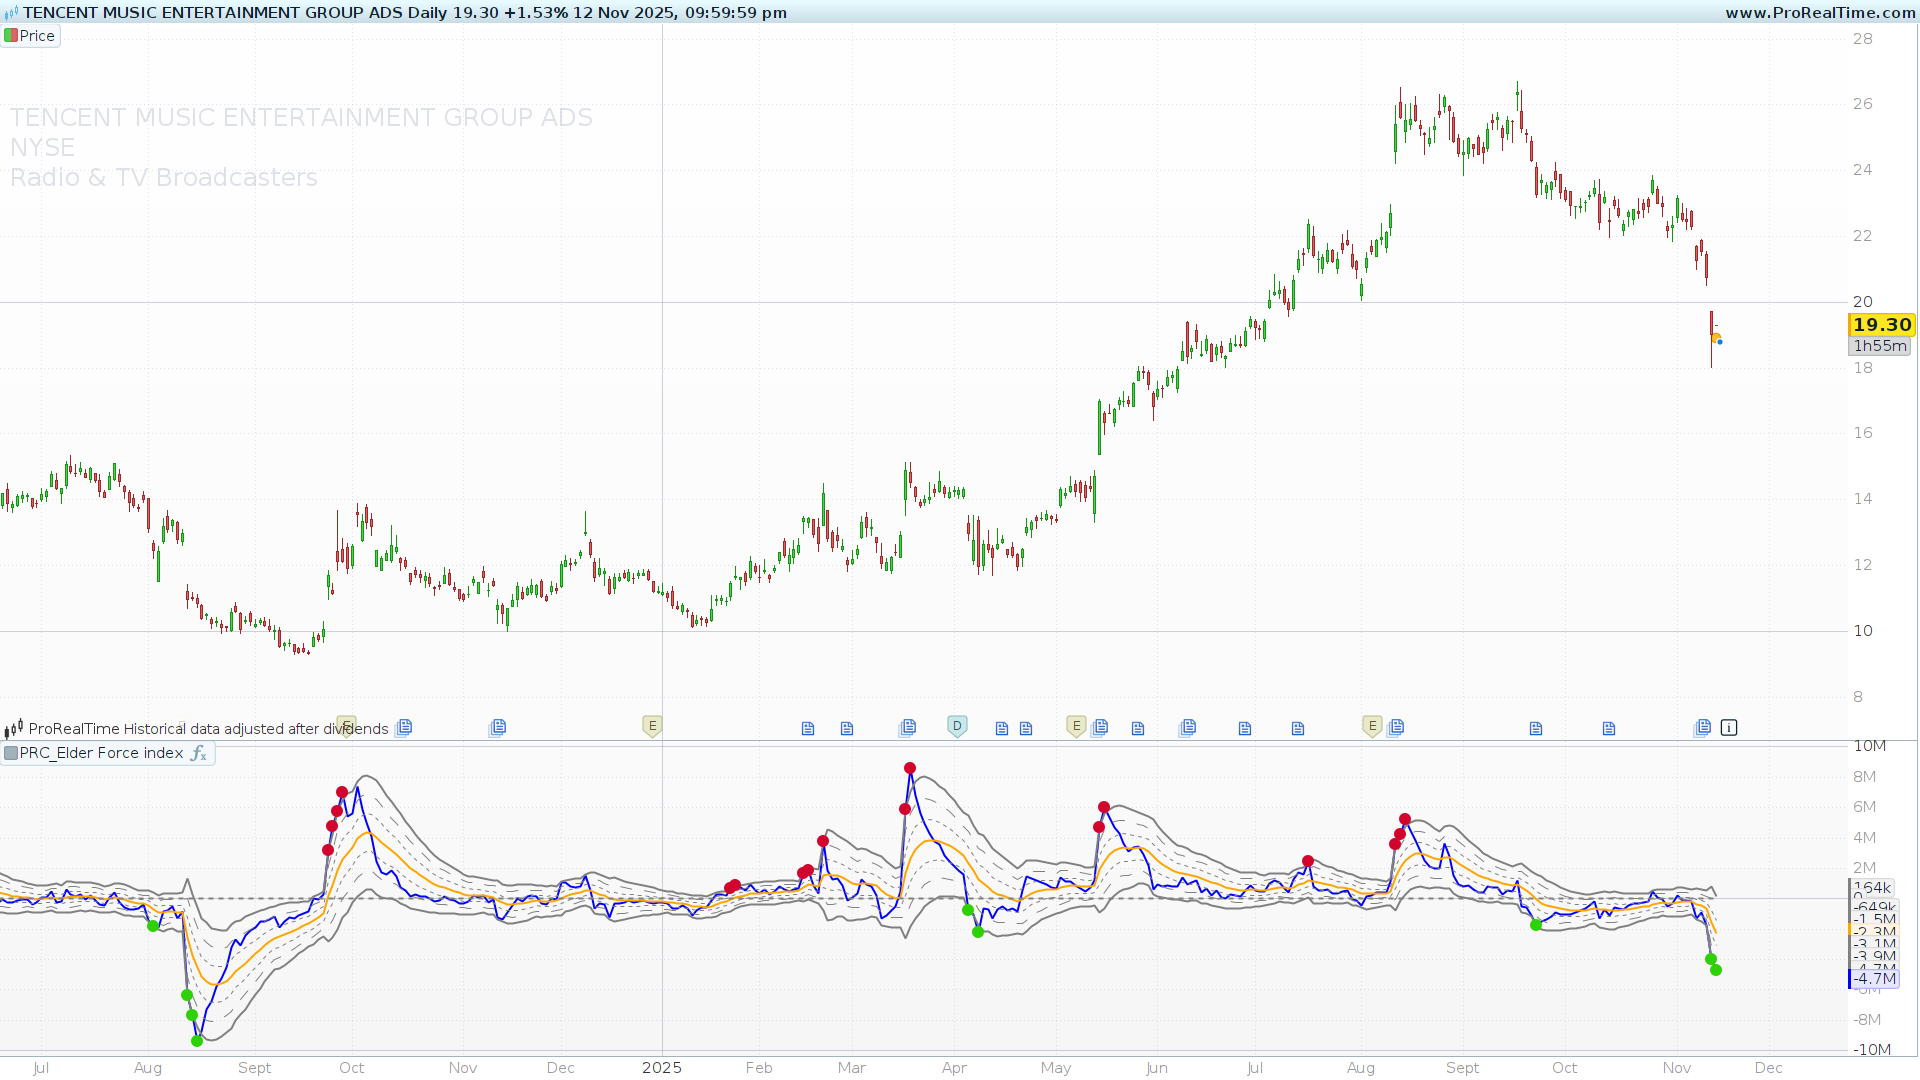The height and width of the screenshot is (1080, 1920).
Task: Click the candlestick icon before Historical data text
Action: tap(14, 729)
